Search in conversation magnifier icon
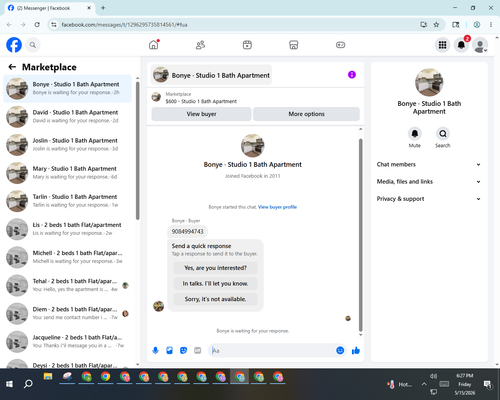The width and height of the screenshot is (500, 400). point(443,134)
